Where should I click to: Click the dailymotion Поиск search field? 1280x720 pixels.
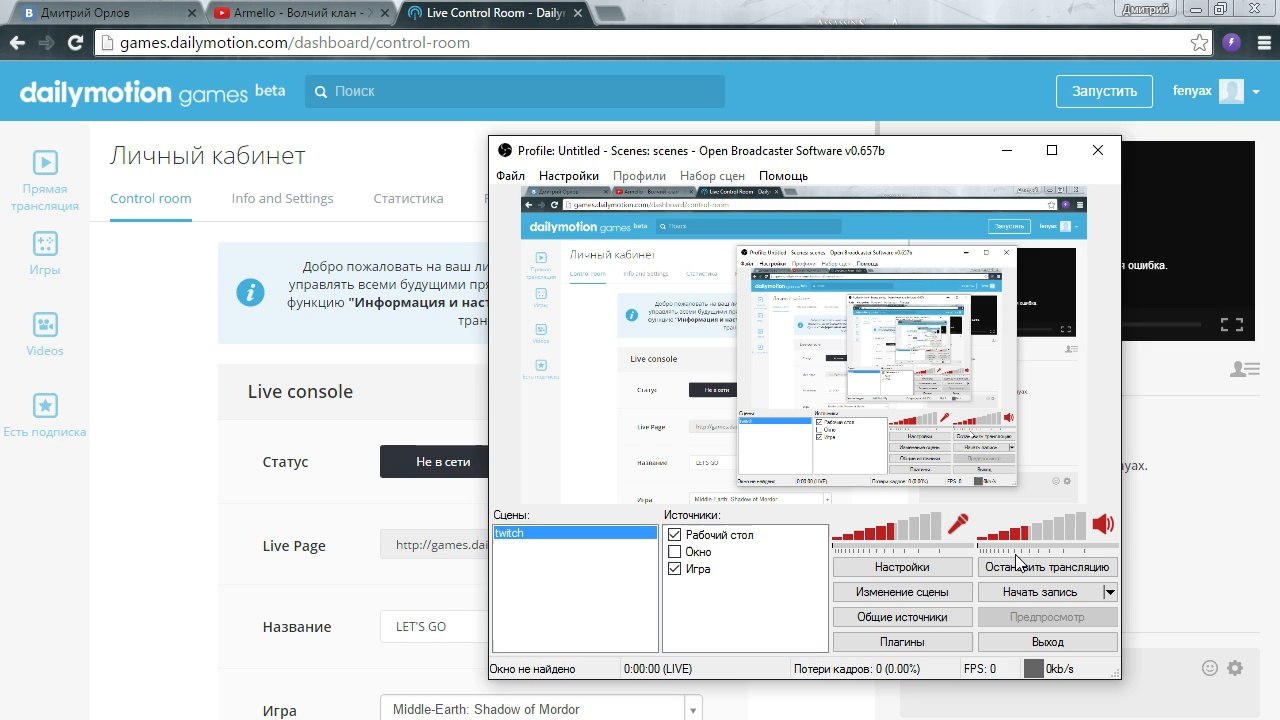(x=515, y=91)
